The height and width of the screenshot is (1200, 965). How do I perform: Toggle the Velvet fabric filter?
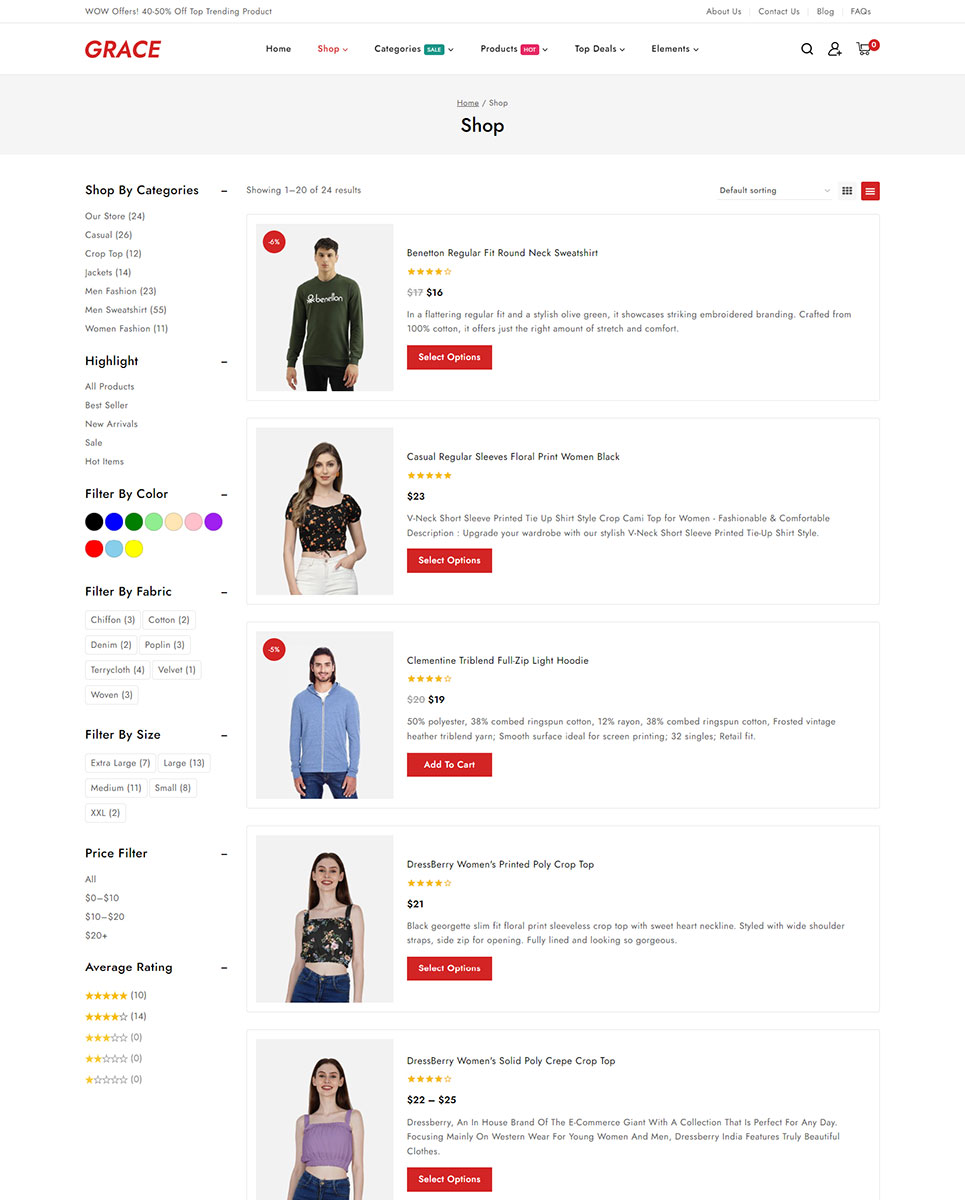(176, 670)
